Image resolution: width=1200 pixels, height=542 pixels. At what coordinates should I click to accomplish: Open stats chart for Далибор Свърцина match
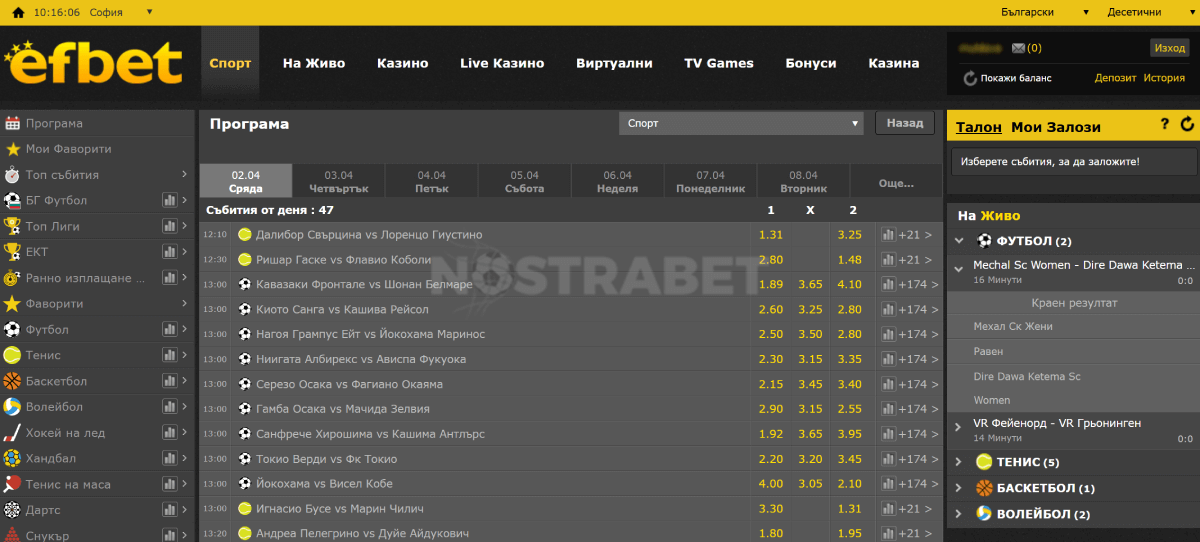click(888, 235)
